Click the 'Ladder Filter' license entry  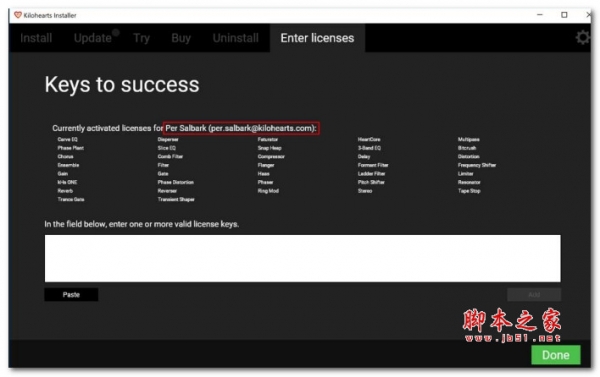click(372, 174)
